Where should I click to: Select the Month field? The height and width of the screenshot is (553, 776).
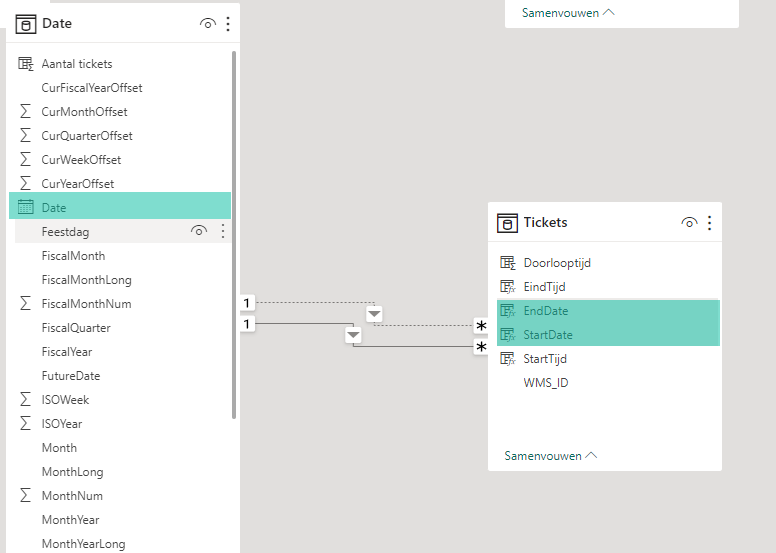pos(59,448)
